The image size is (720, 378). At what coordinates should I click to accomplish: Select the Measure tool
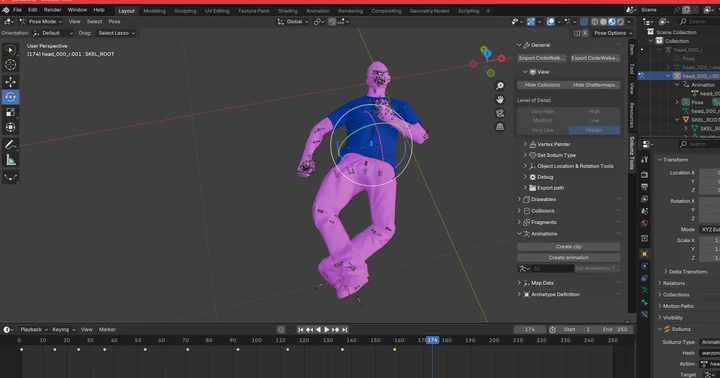point(10,160)
